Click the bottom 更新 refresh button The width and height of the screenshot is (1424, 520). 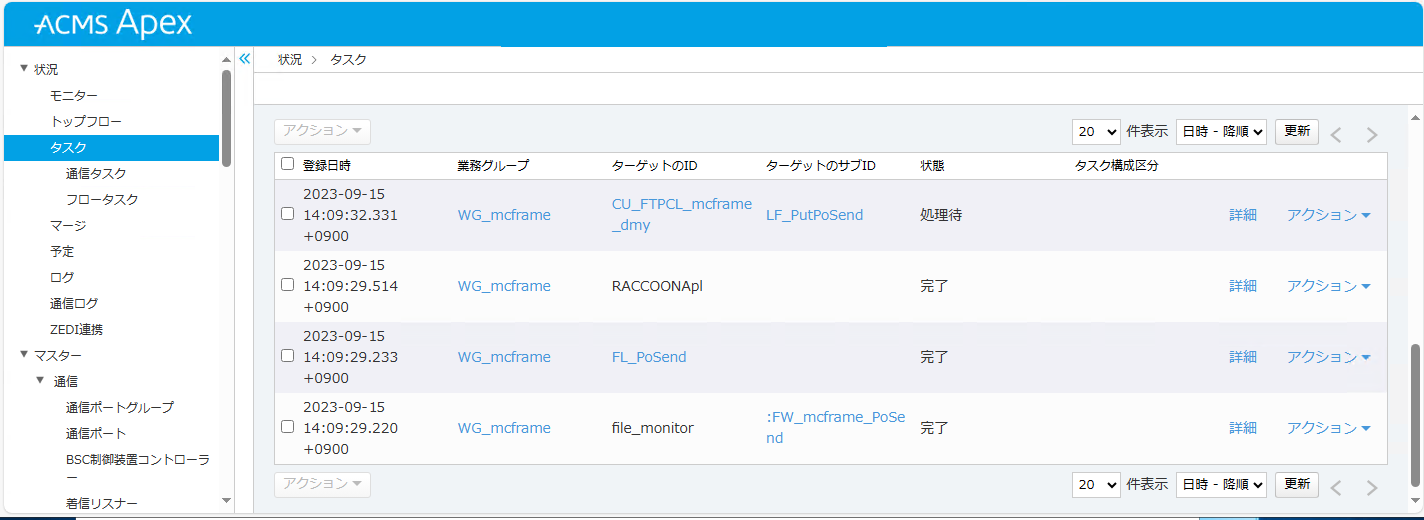tap(1297, 484)
